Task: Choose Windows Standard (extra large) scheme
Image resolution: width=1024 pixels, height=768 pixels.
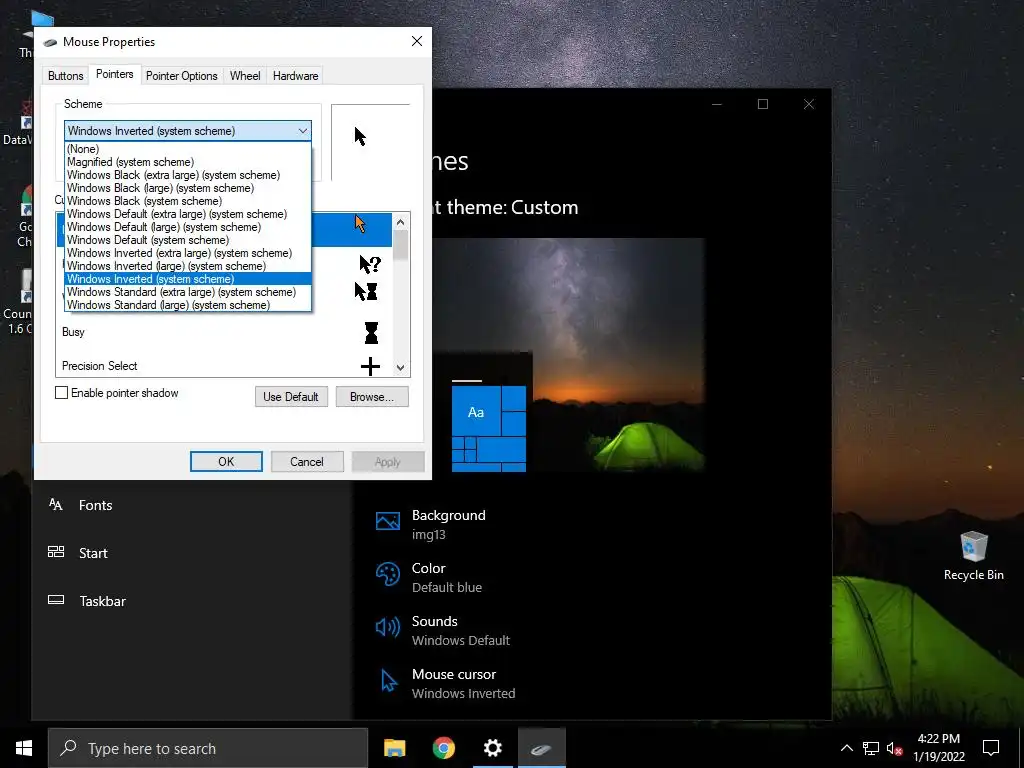Action: [188, 292]
